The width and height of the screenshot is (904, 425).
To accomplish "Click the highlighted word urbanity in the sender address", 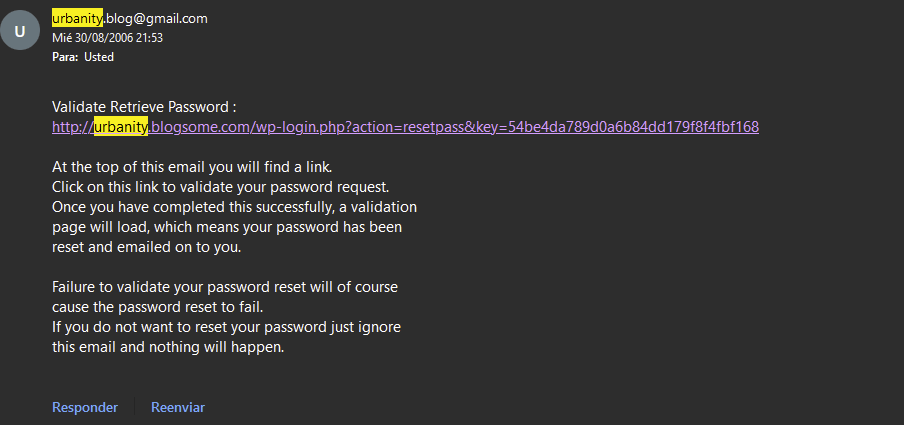I will 77,18.
